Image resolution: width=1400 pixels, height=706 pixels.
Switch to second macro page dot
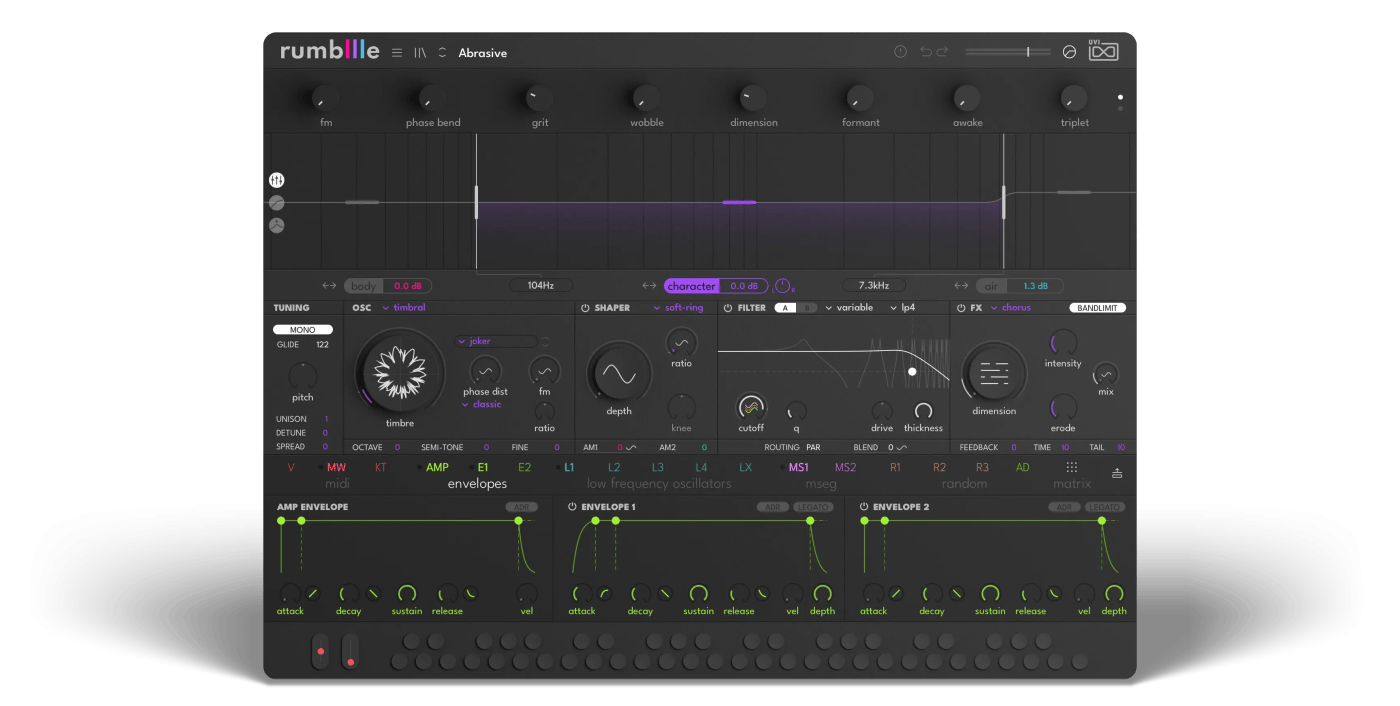1120,107
